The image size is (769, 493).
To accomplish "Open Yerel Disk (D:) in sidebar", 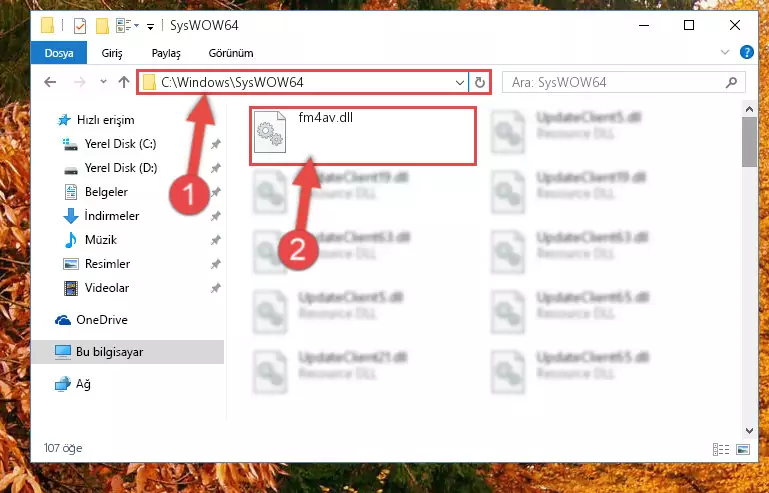I will click(x=121, y=168).
